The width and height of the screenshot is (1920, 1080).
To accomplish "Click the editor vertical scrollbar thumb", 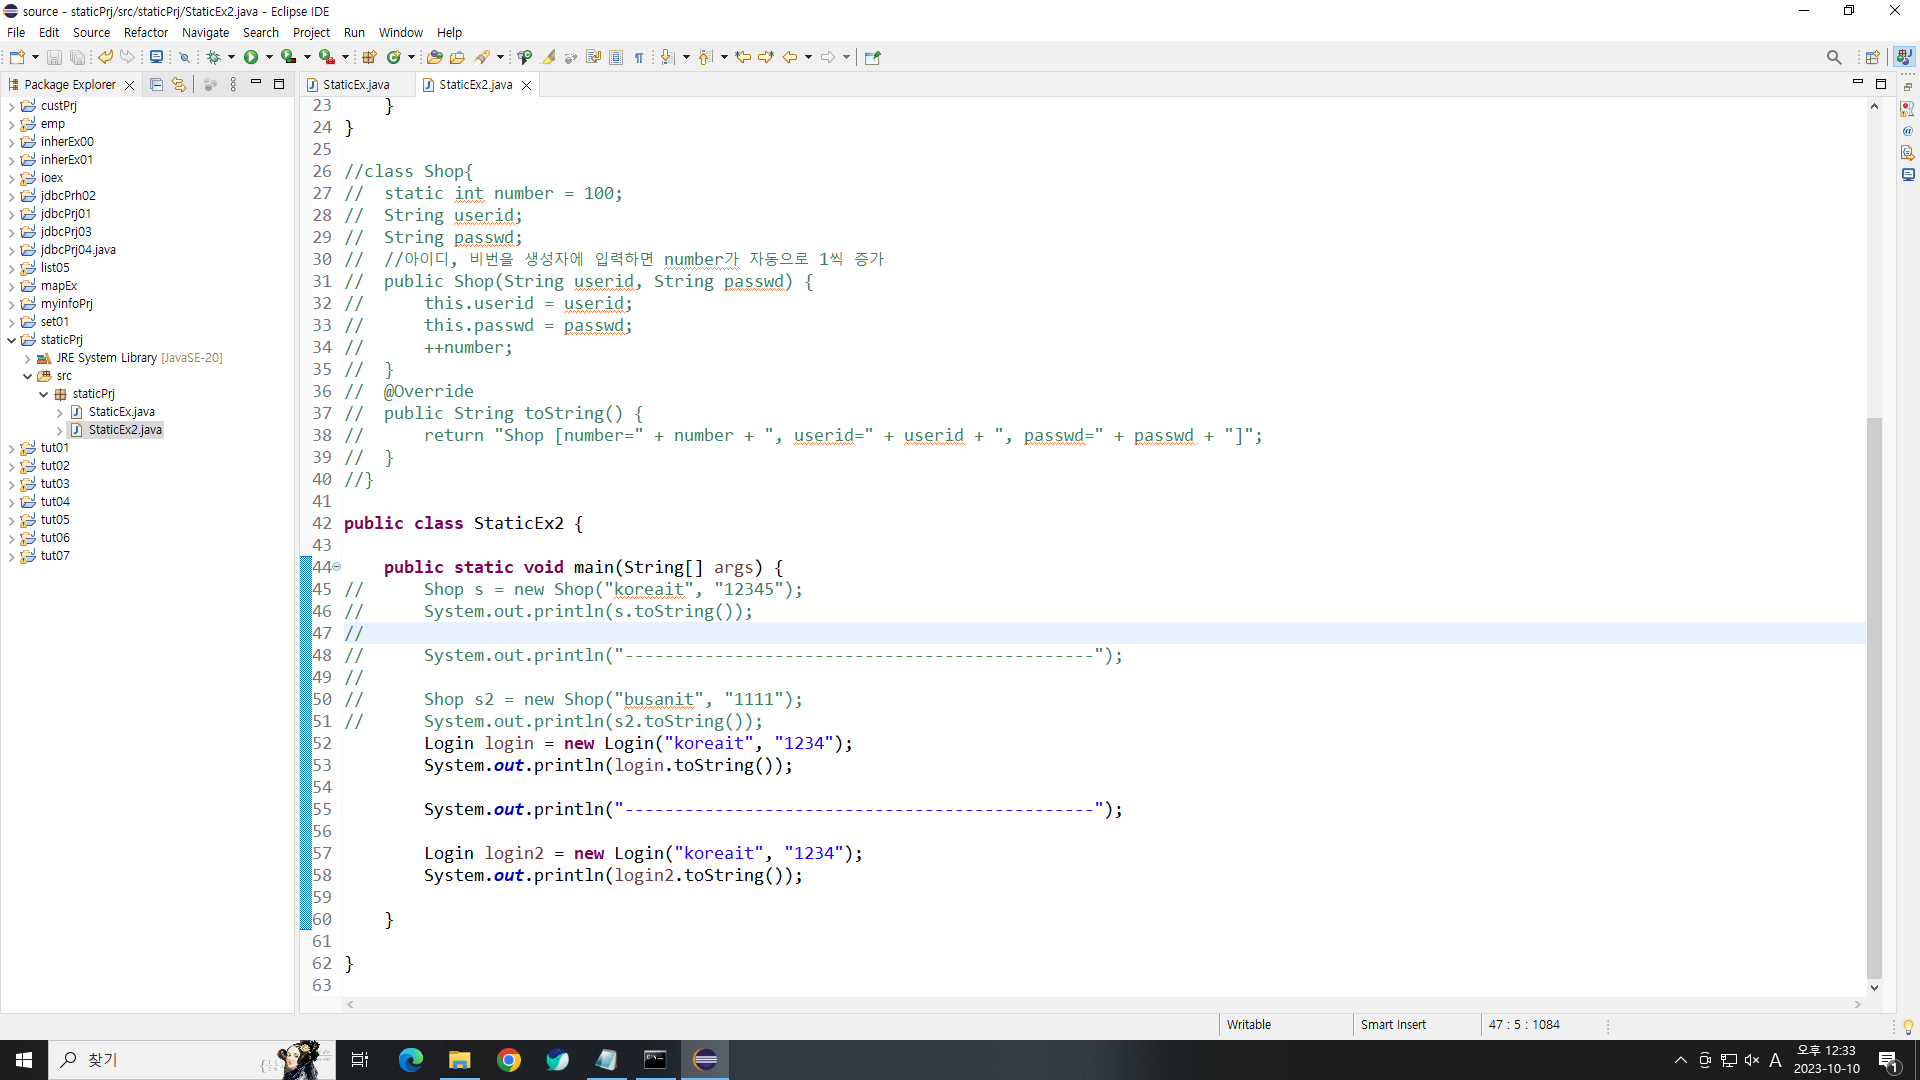I will point(1874,700).
